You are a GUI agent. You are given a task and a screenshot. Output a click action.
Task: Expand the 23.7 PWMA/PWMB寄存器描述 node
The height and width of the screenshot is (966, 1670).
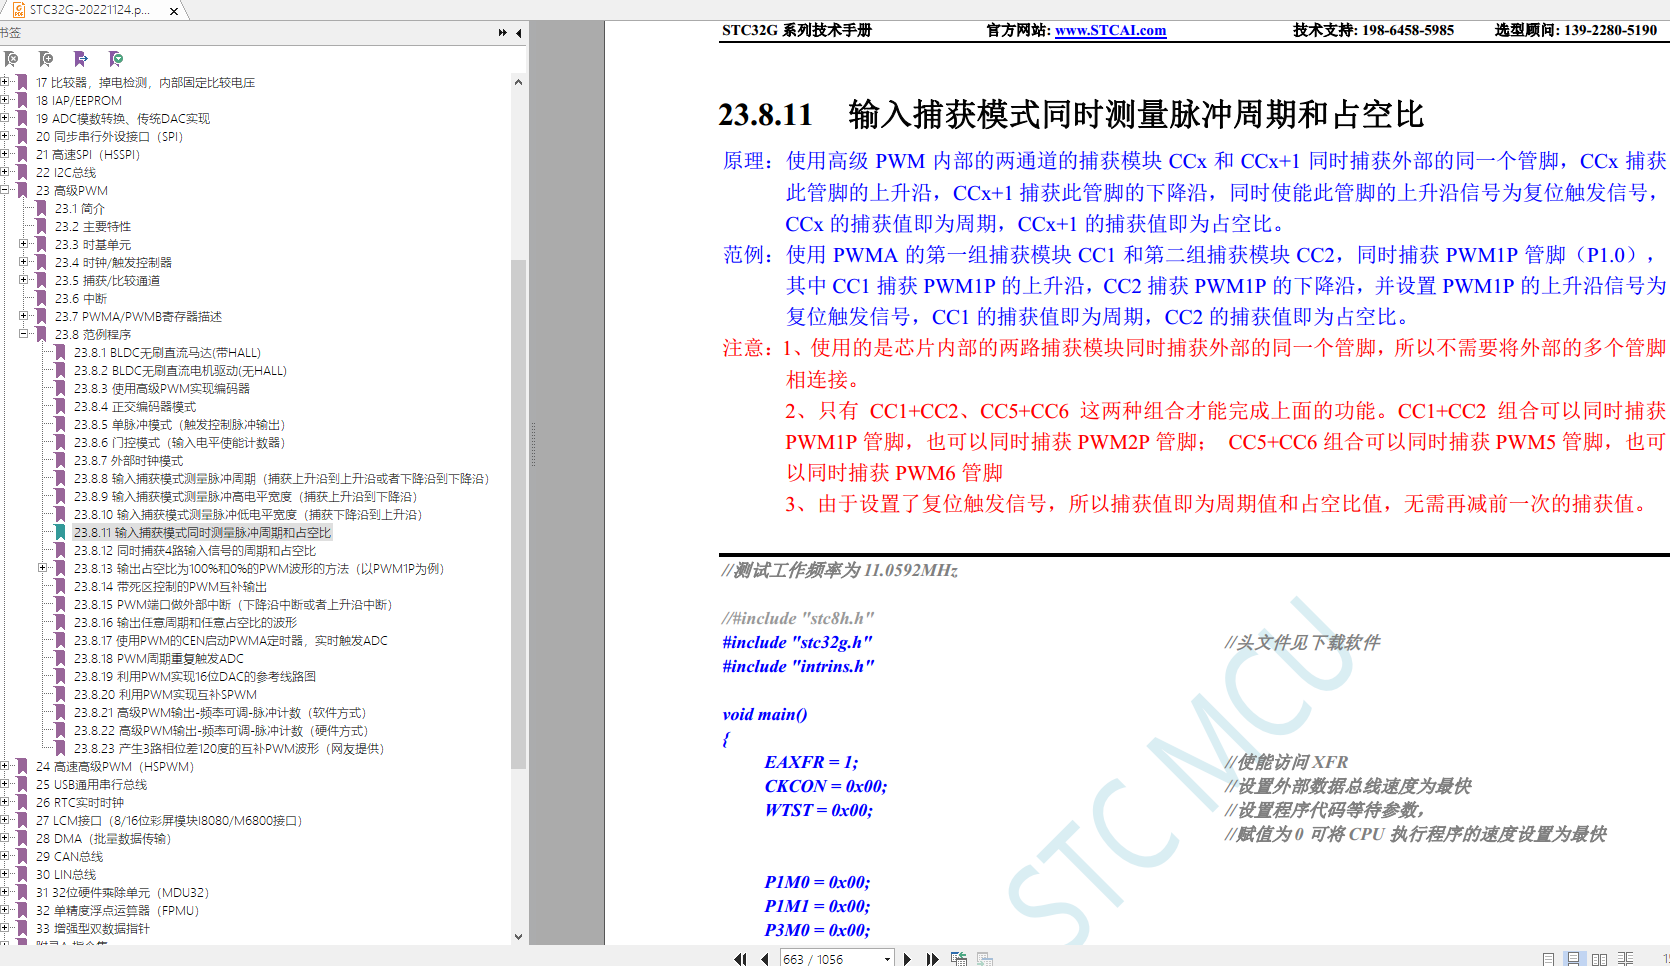point(23,316)
